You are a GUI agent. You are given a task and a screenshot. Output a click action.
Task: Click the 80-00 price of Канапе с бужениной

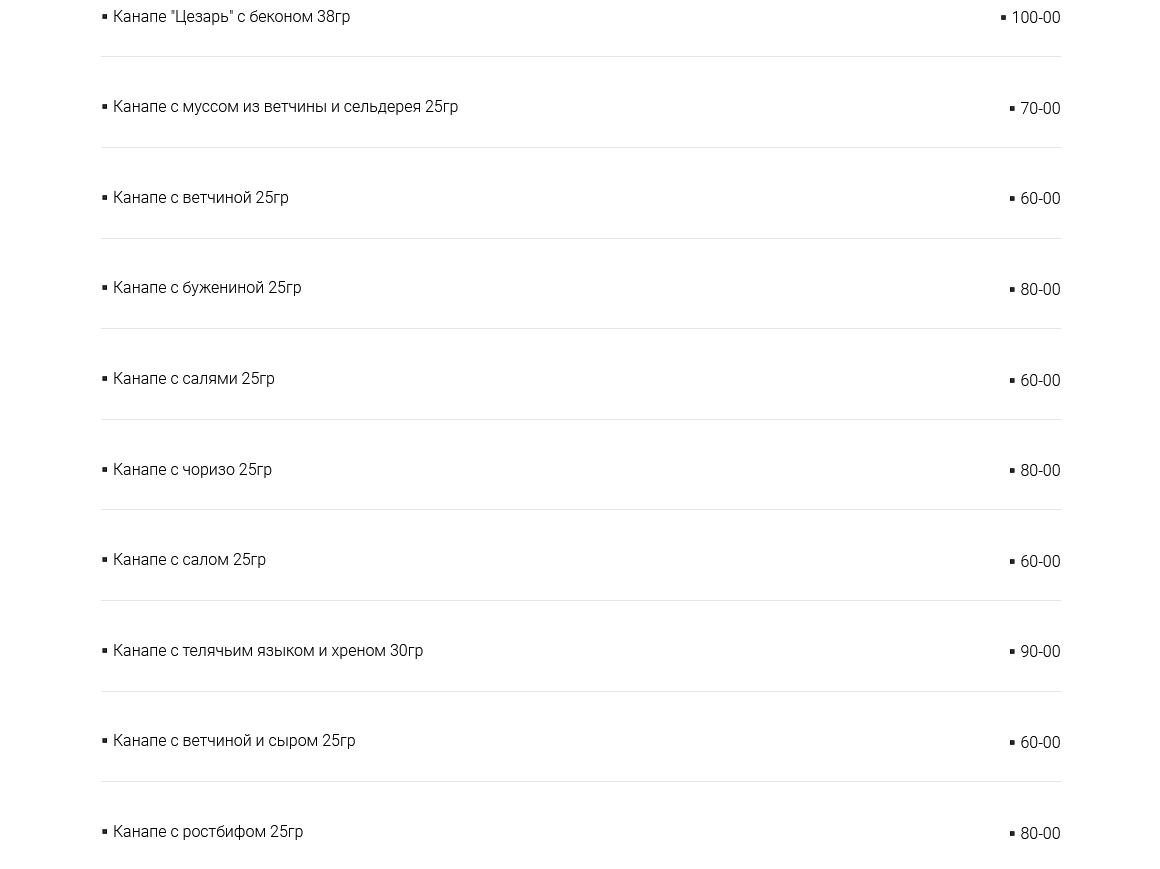pos(1039,290)
